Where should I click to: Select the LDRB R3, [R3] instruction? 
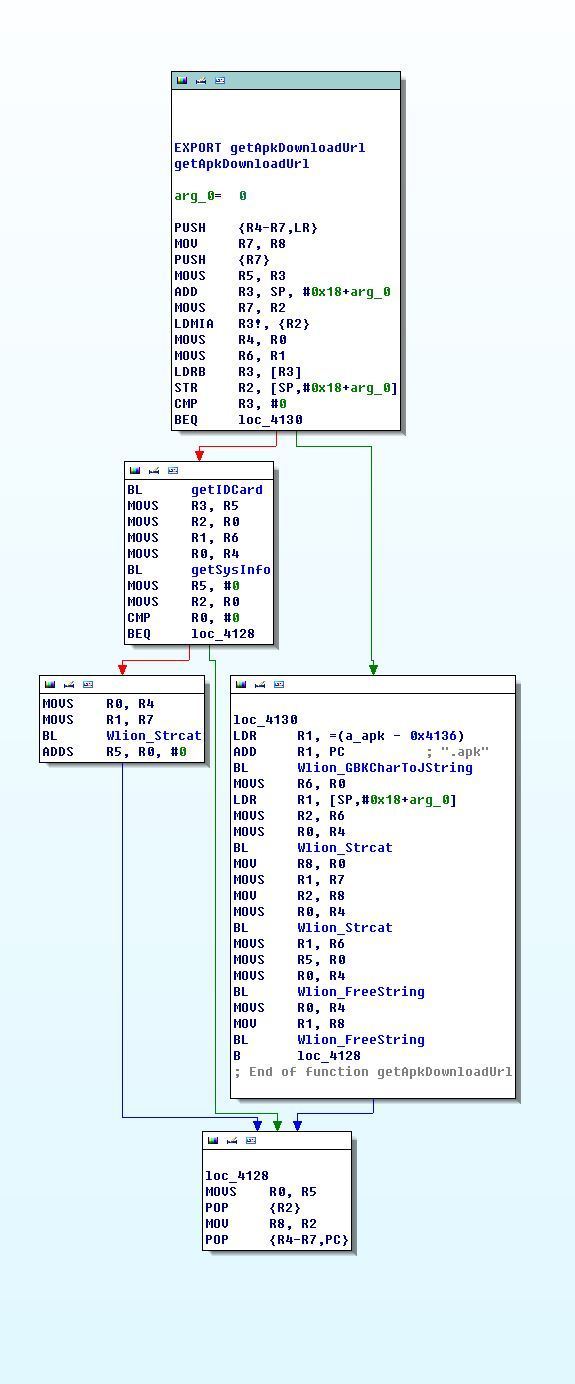coord(238,372)
